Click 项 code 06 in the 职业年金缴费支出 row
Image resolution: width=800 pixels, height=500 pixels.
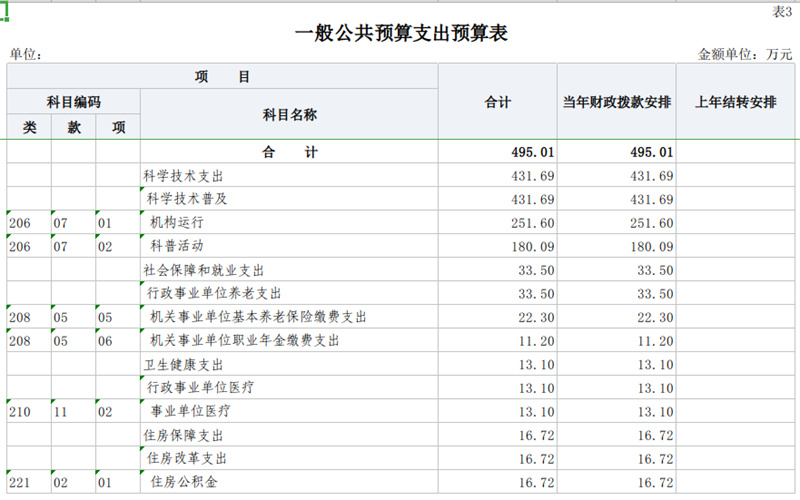pyautogui.click(x=105, y=341)
